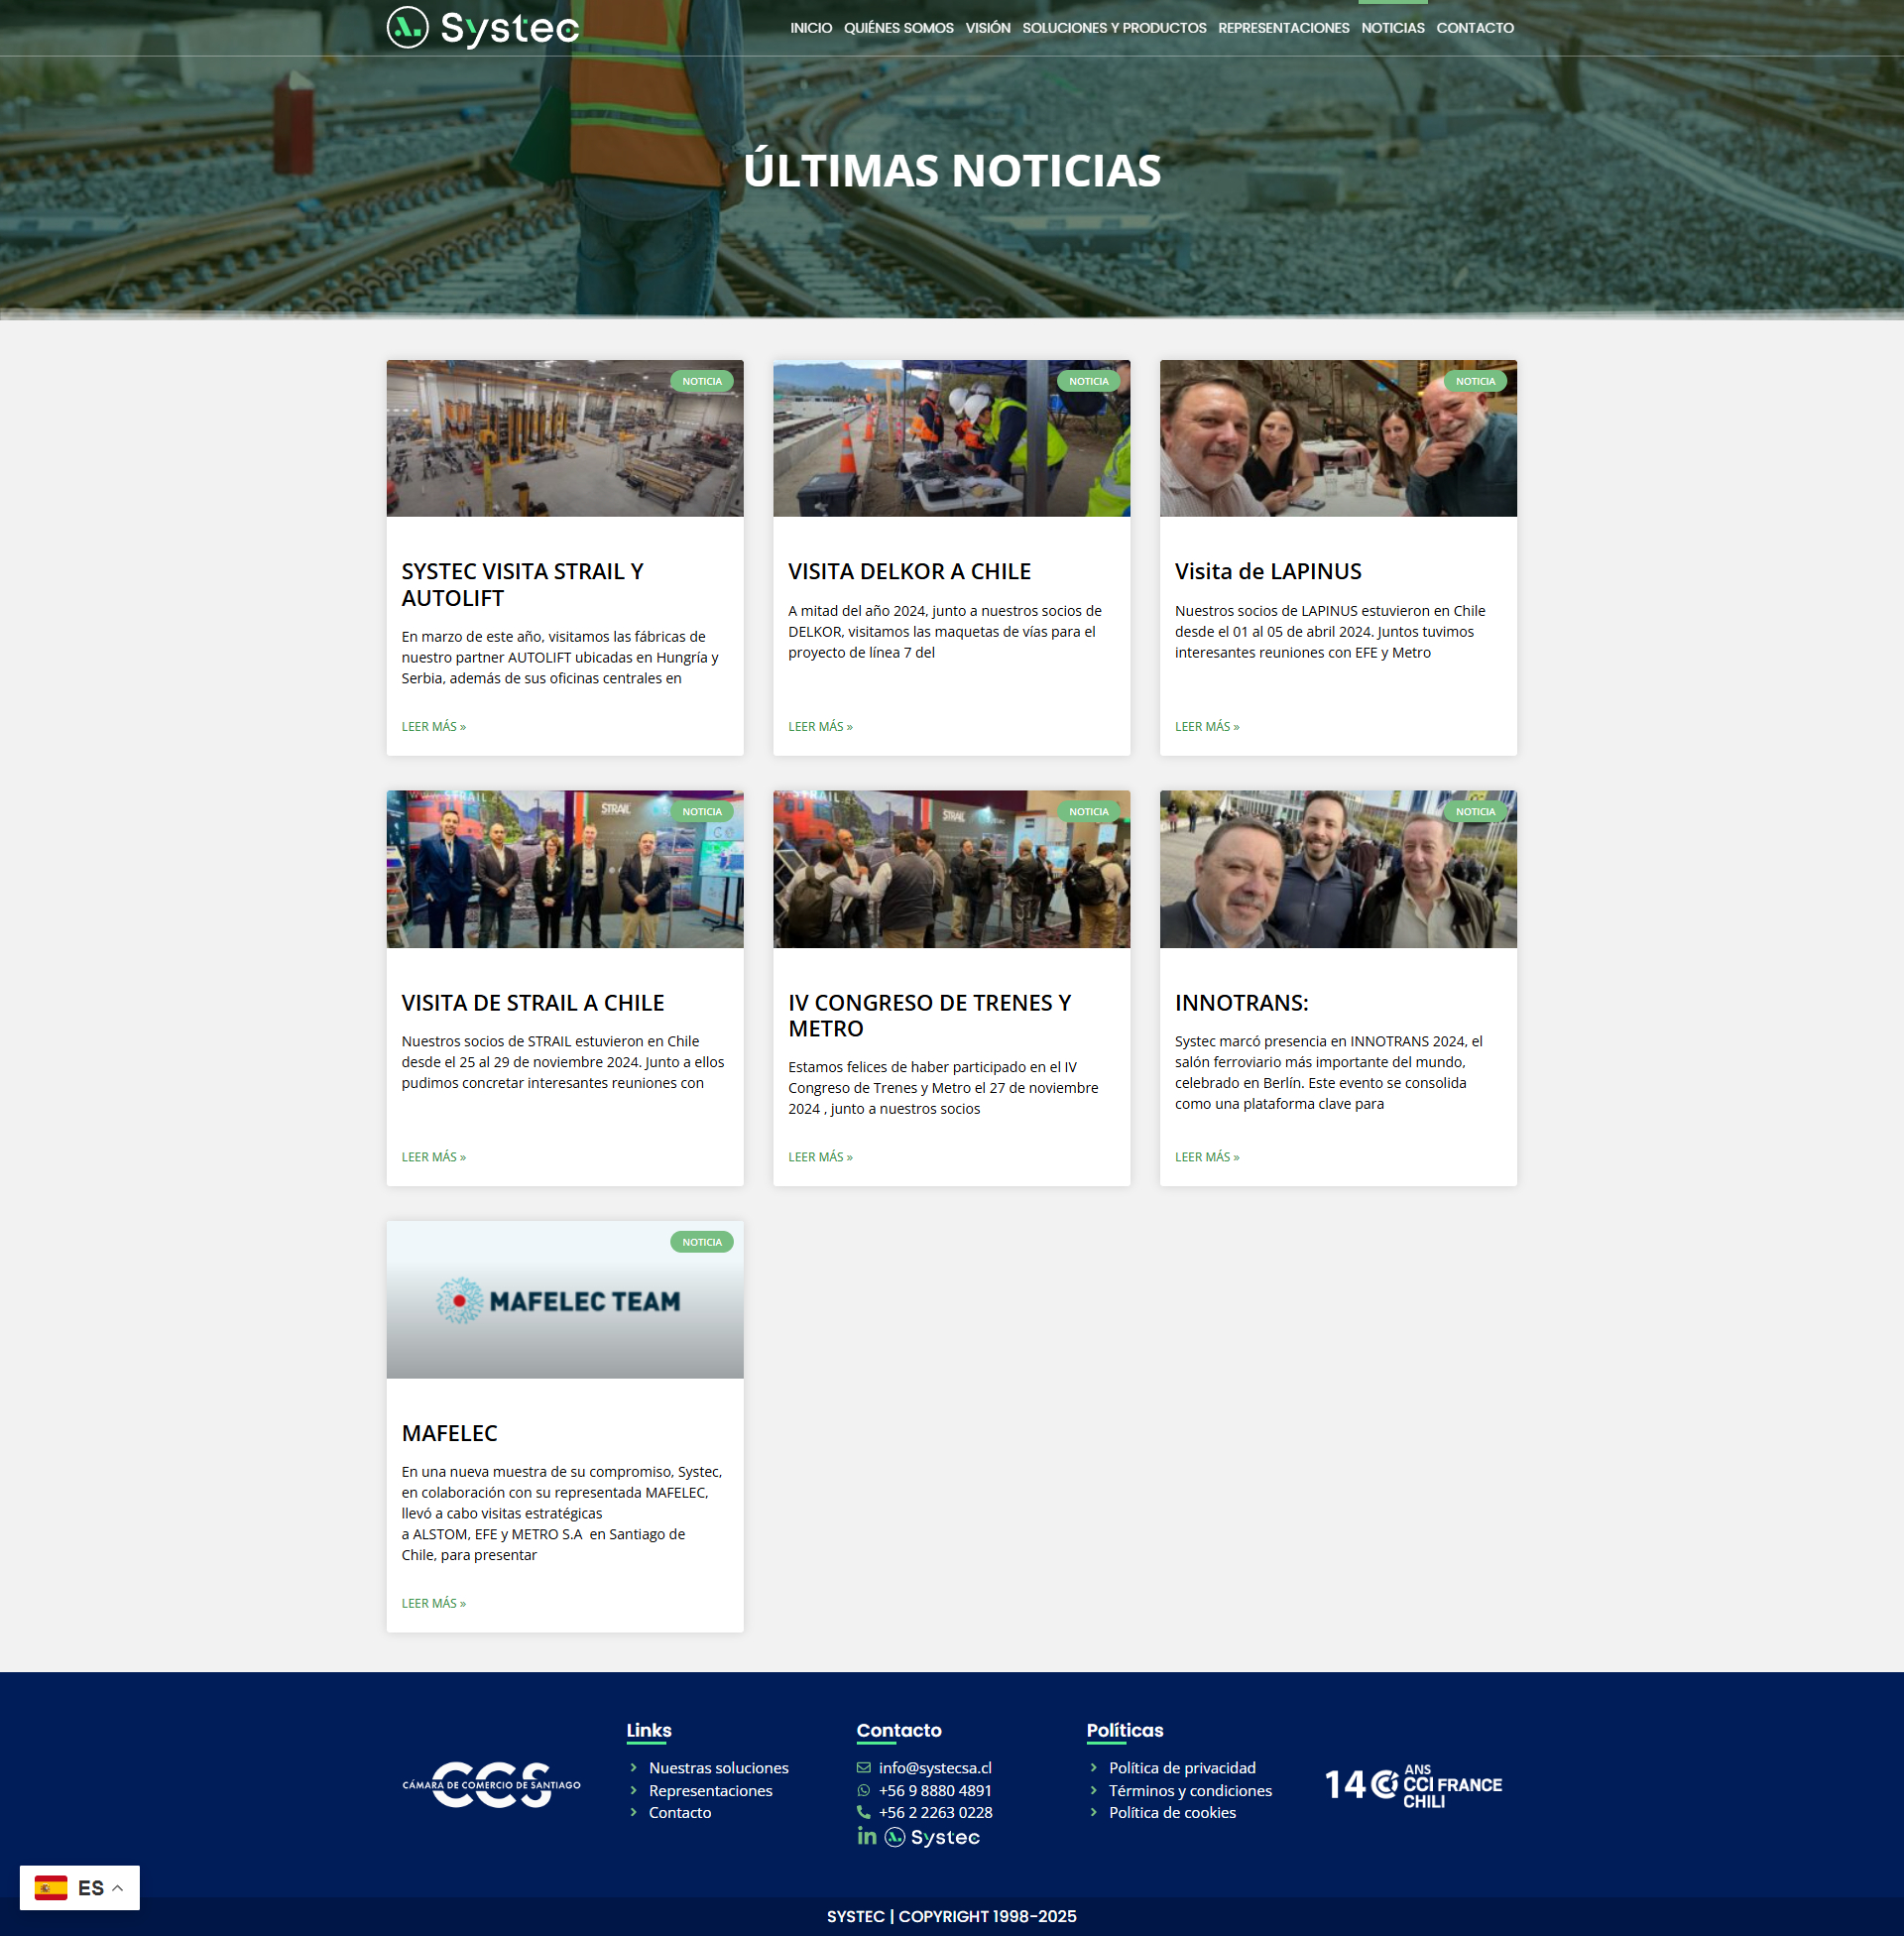This screenshot has width=1904, height=1936.
Task: Click LEER MÁS under Strail y Autolift
Action: [434, 727]
